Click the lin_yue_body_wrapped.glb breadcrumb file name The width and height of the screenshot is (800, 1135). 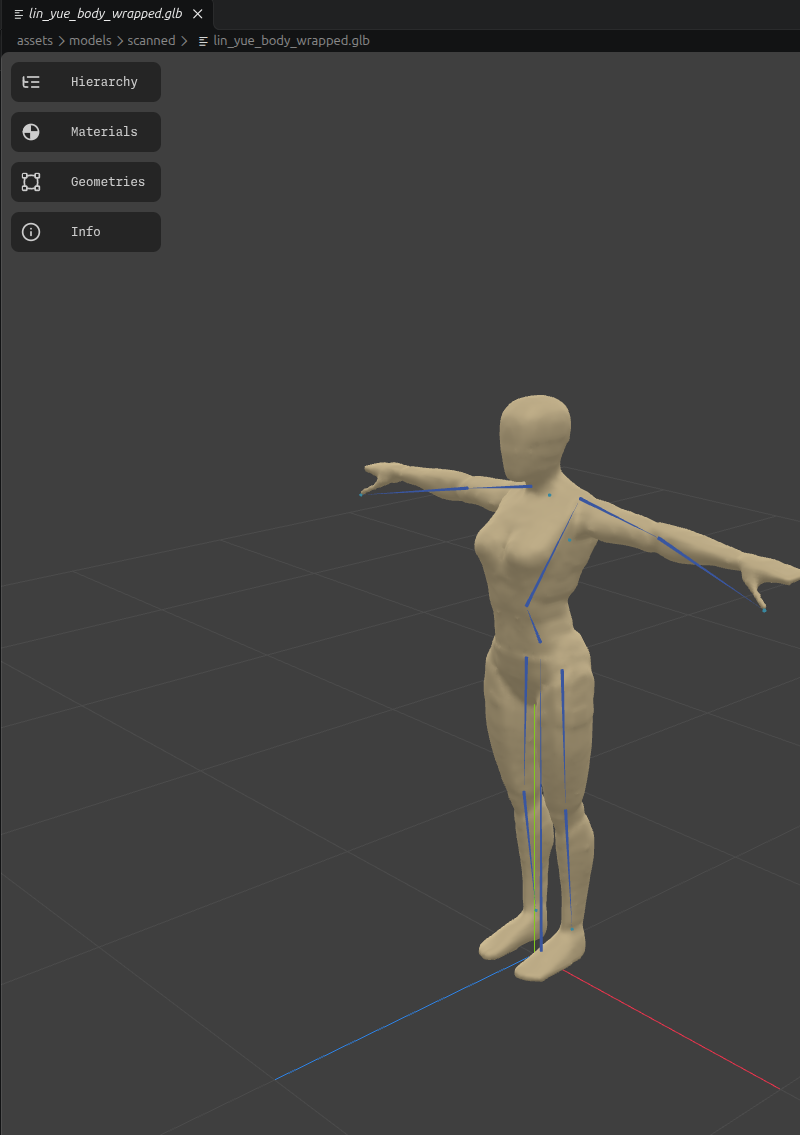[291, 41]
